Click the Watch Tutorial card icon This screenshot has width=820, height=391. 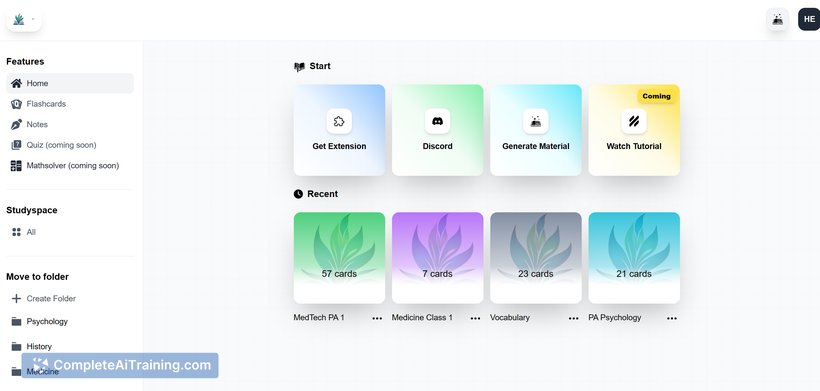click(x=634, y=121)
